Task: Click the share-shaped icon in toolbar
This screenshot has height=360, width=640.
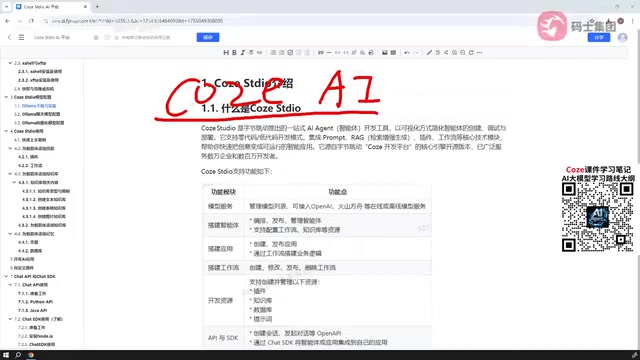Action: 446,53
